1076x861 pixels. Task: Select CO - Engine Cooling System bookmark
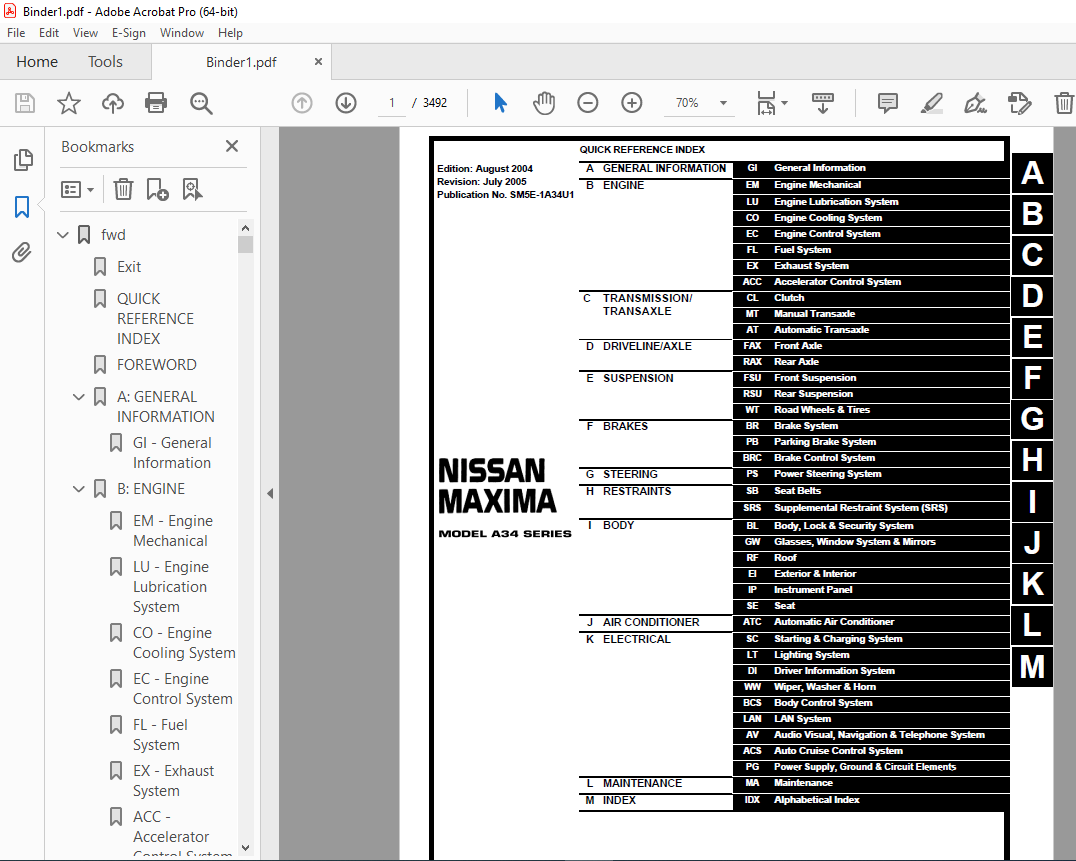click(184, 643)
